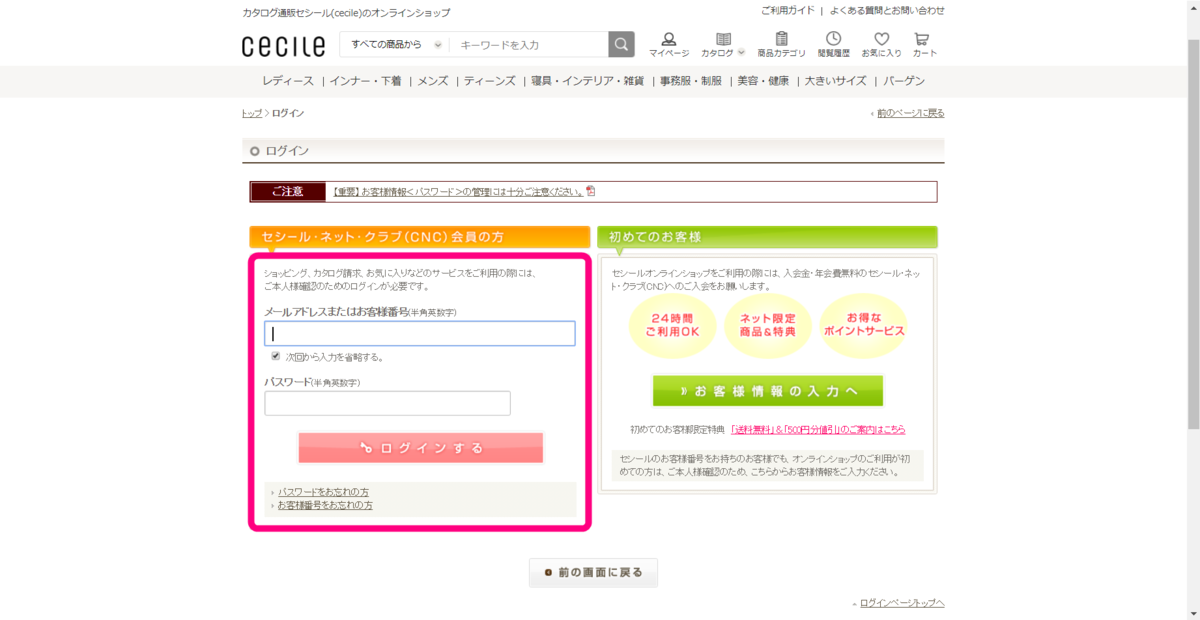Open 送料無料&500円分値引 offer link
Viewport: 1200px width, 620px height.
818,429
